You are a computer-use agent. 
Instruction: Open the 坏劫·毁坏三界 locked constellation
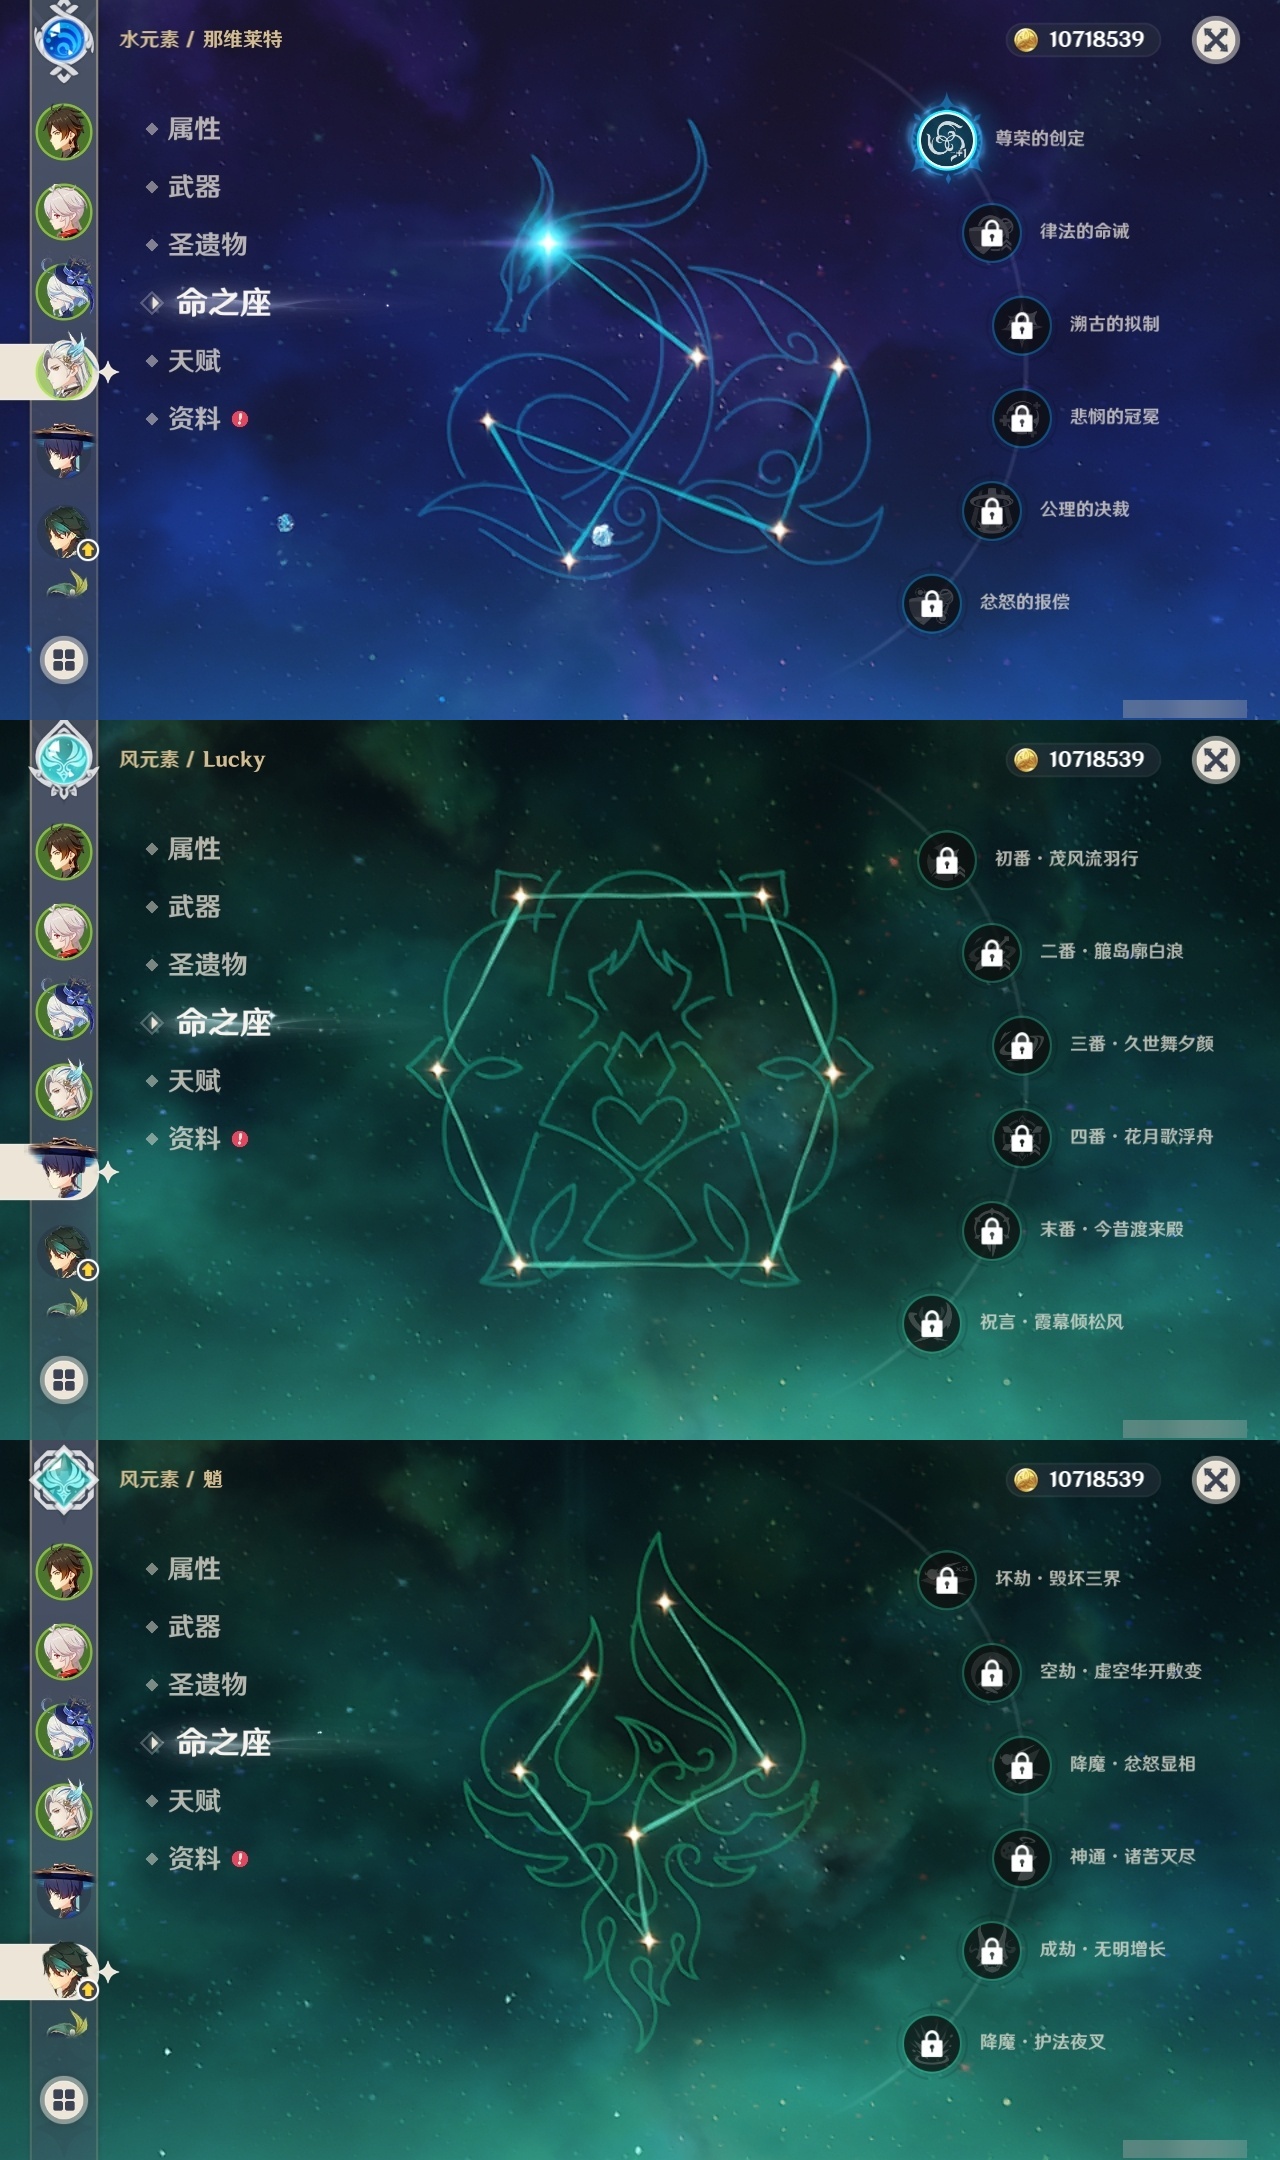(x=946, y=1579)
